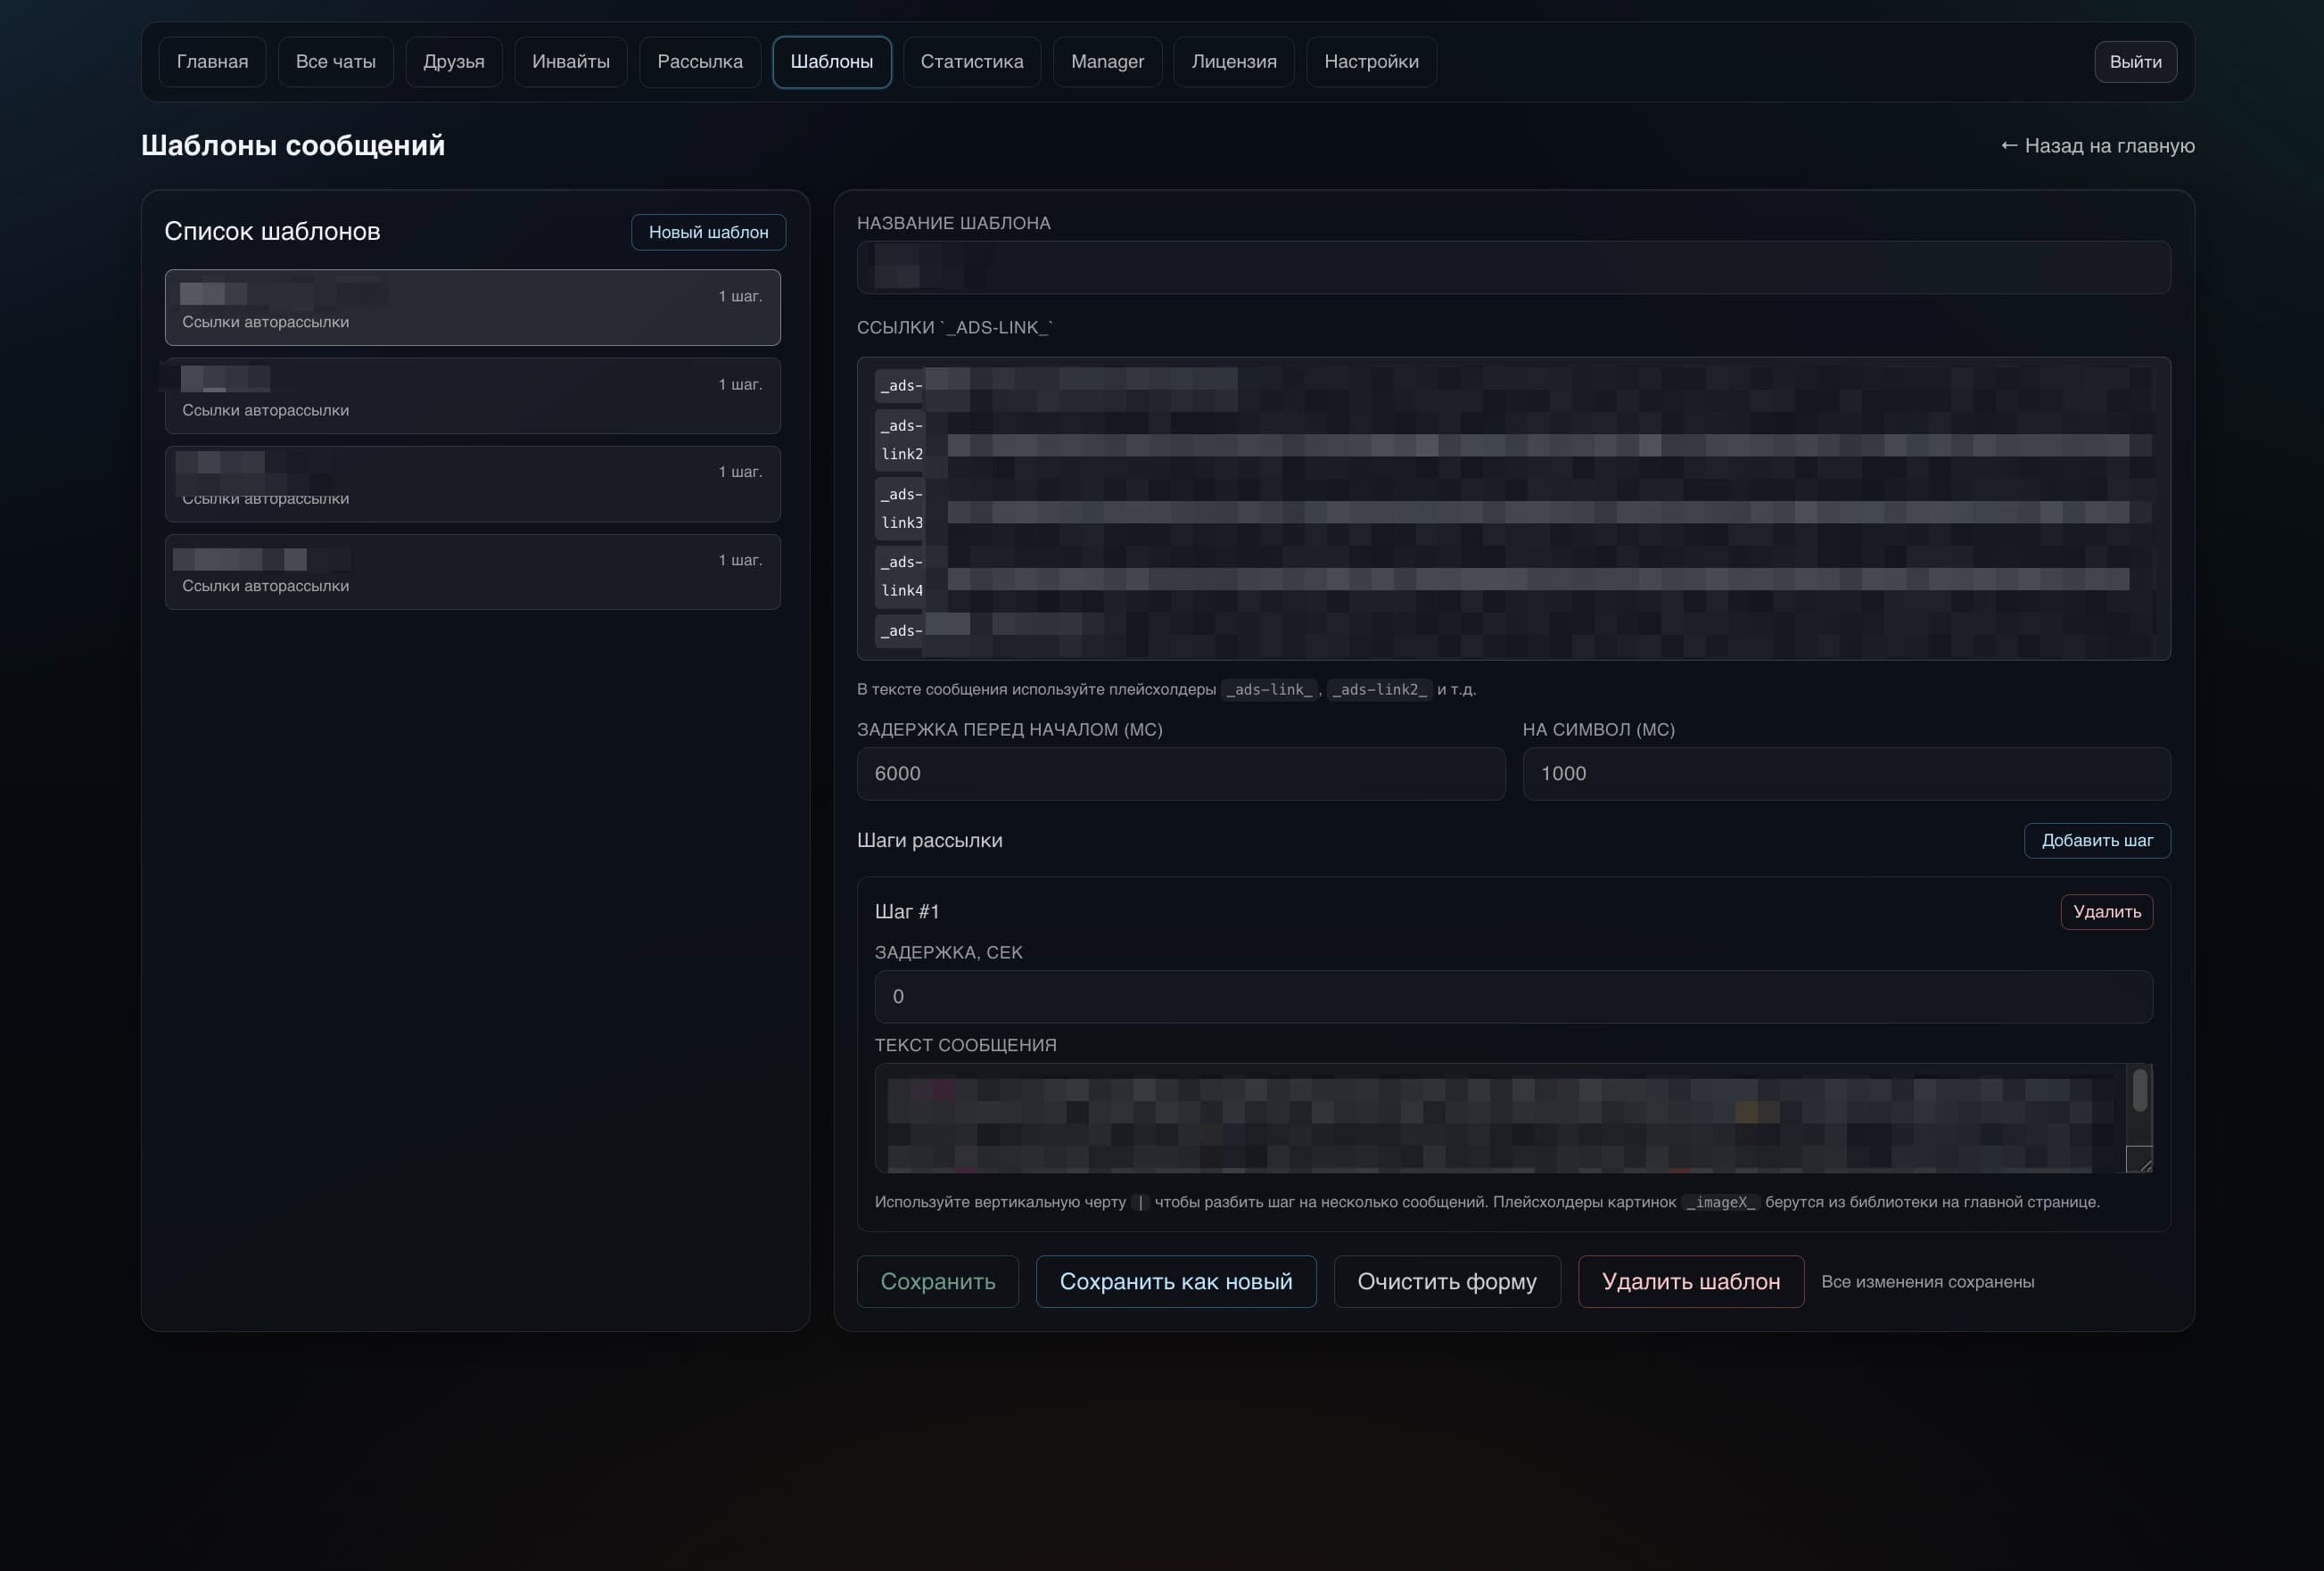Select the second template in the list

tap(473, 396)
